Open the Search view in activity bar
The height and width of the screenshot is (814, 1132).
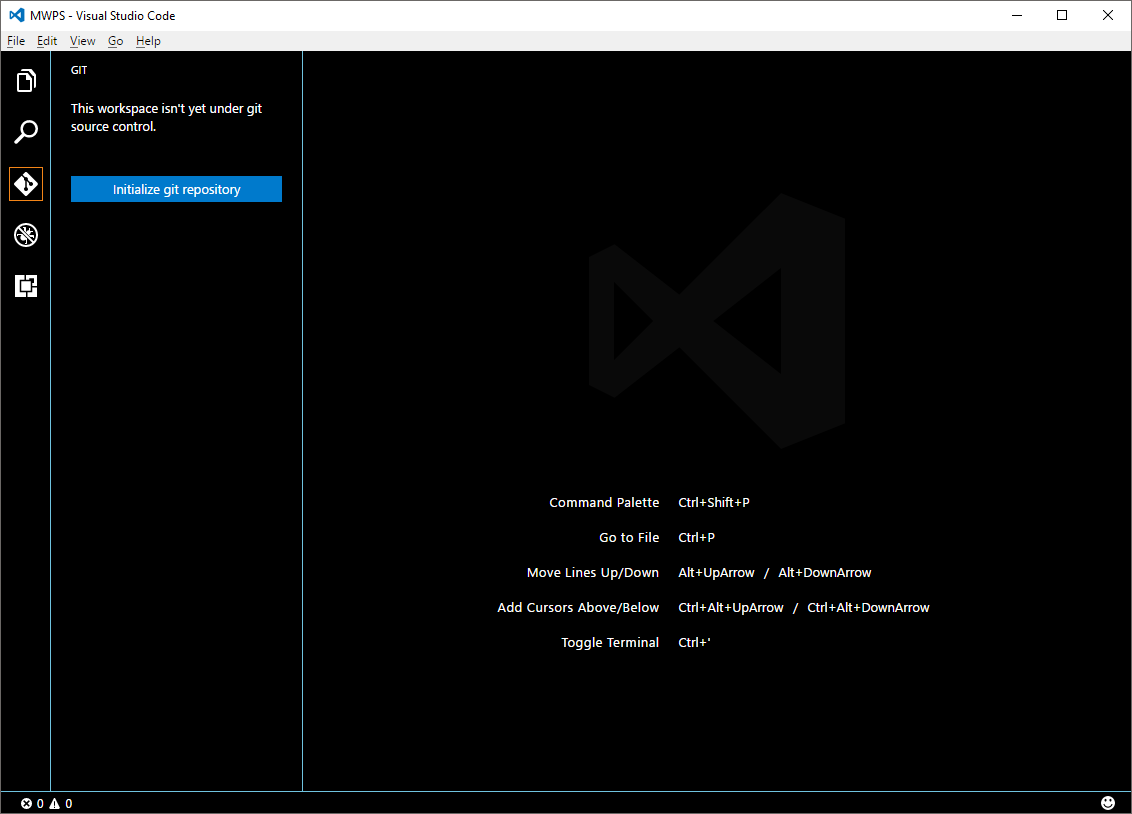tap(26, 132)
